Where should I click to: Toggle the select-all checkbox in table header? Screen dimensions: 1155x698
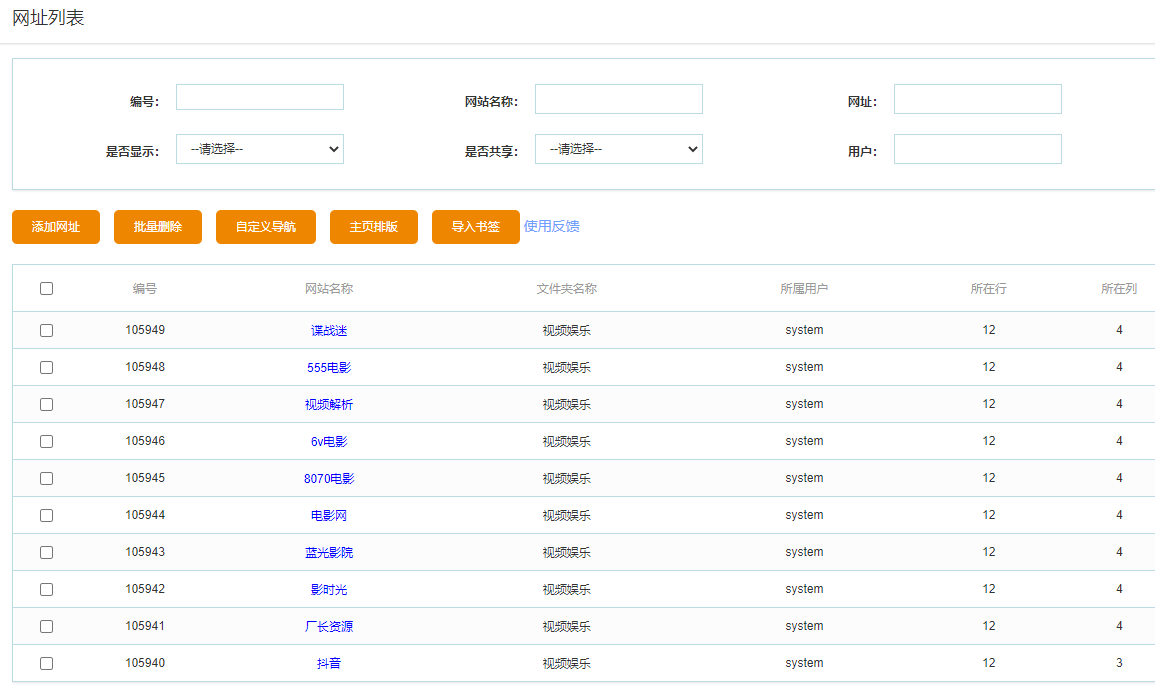coord(46,289)
